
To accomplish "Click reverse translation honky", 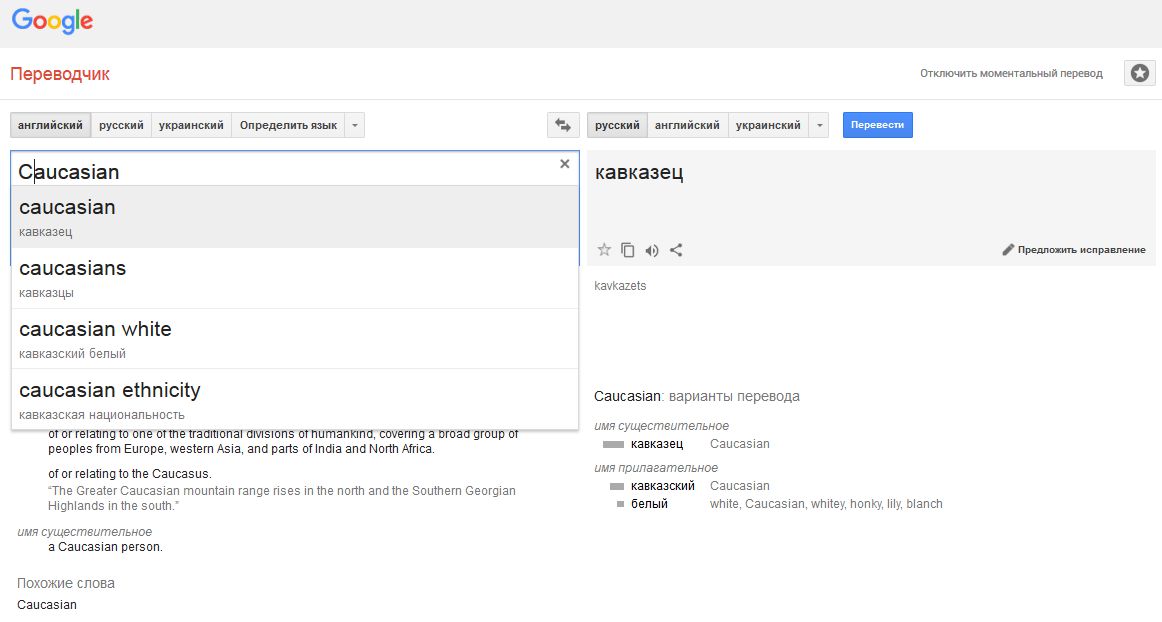I will pyautogui.click(x=866, y=504).
